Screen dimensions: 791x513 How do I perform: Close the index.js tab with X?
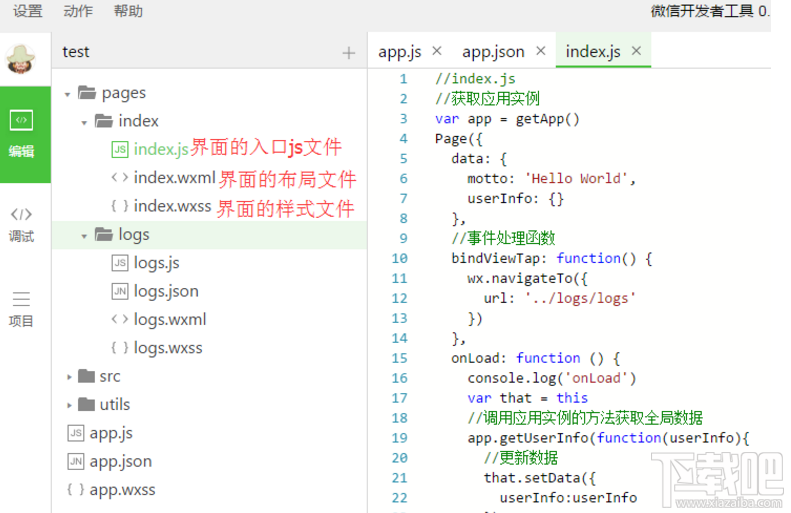click(636, 51)
